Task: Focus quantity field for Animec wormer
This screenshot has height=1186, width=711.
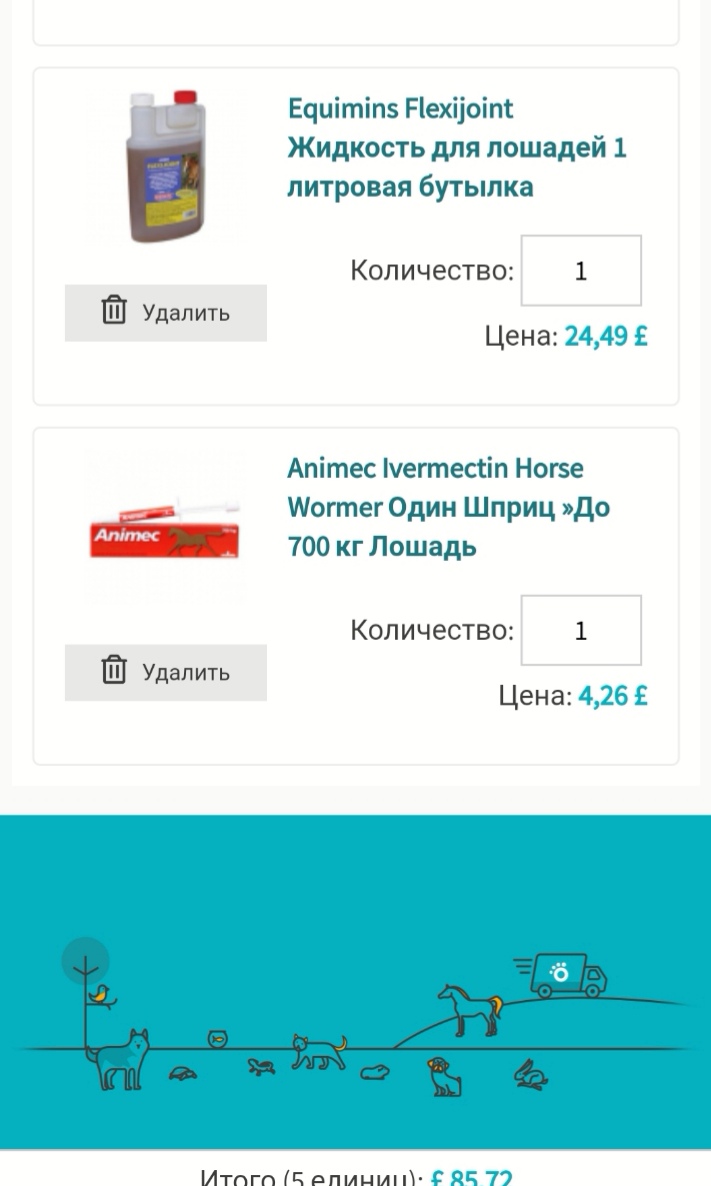Action: (x=581, y=631)
